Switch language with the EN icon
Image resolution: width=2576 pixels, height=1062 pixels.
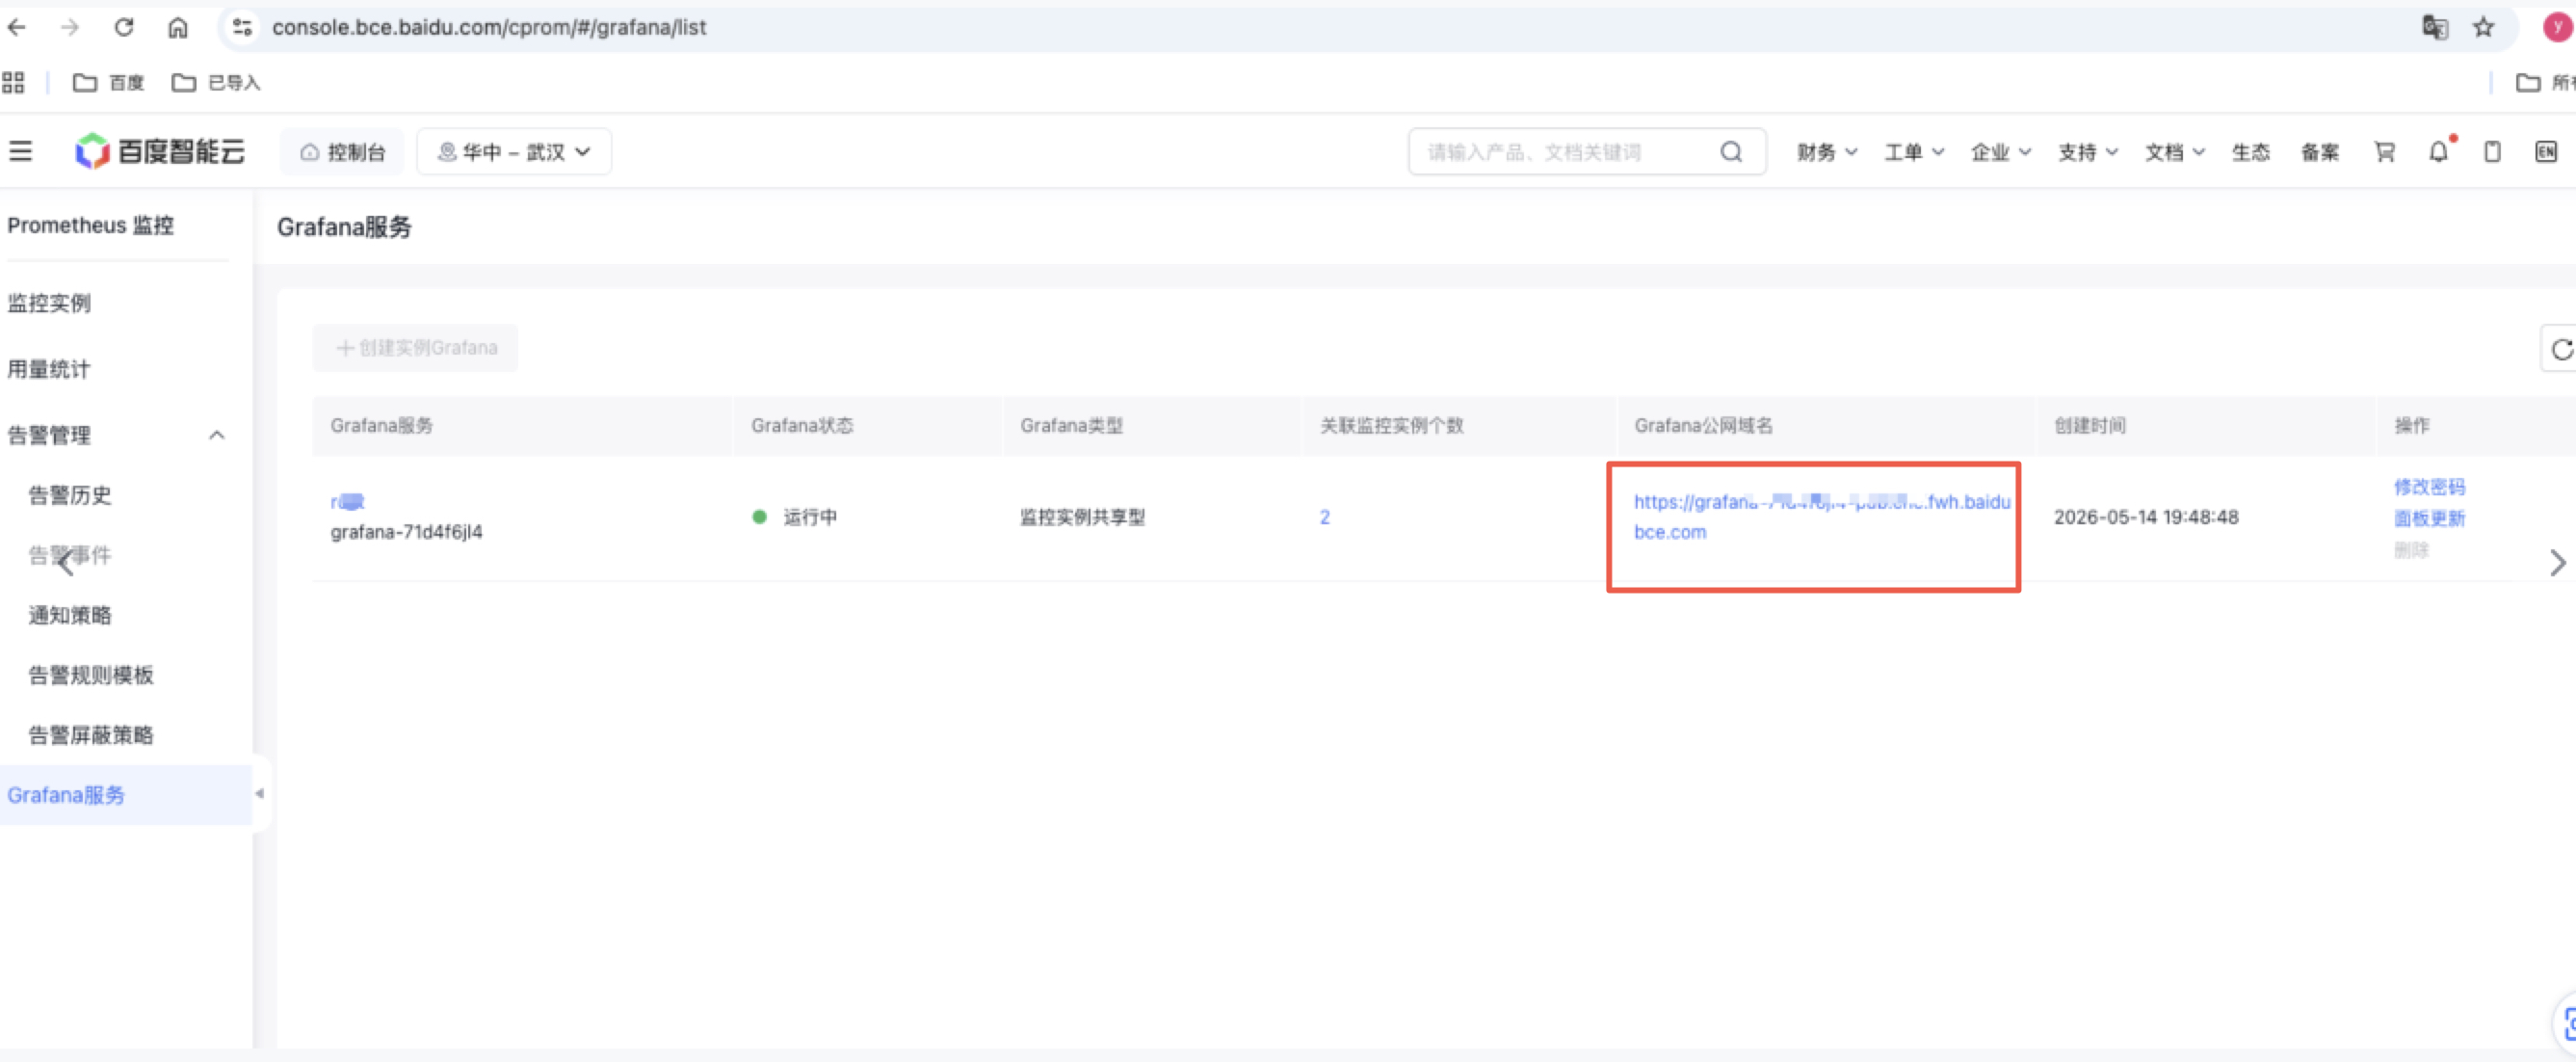coord(2546,151)
